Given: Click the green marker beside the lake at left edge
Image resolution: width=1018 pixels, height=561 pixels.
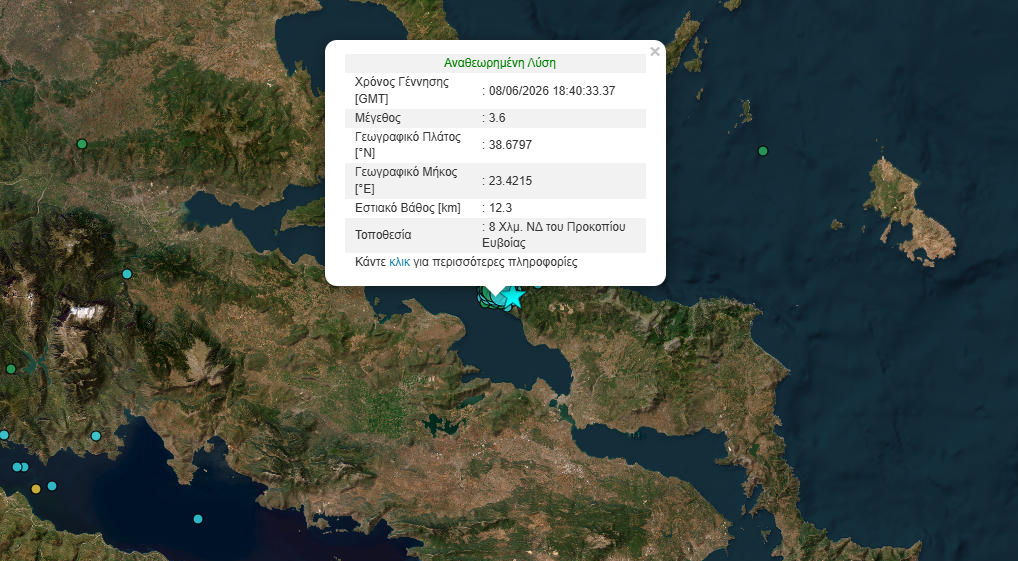Looking at the screenshot, I should 10,369.
